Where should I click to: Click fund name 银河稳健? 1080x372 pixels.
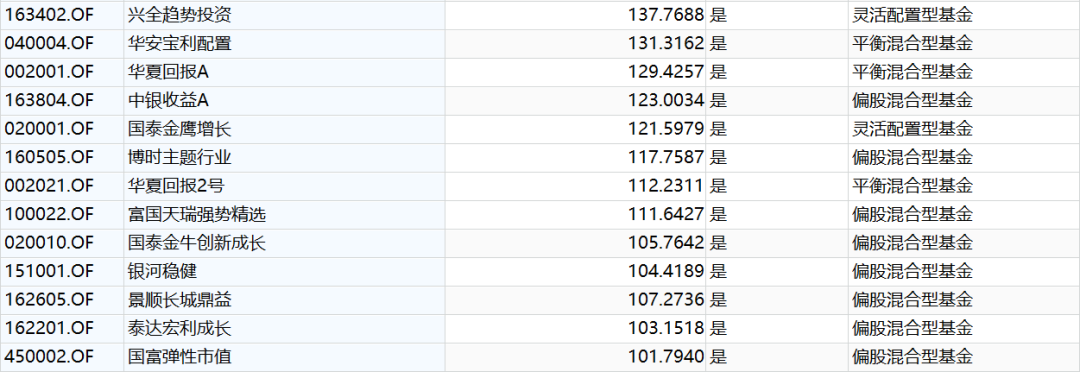[x=163, y=271]
